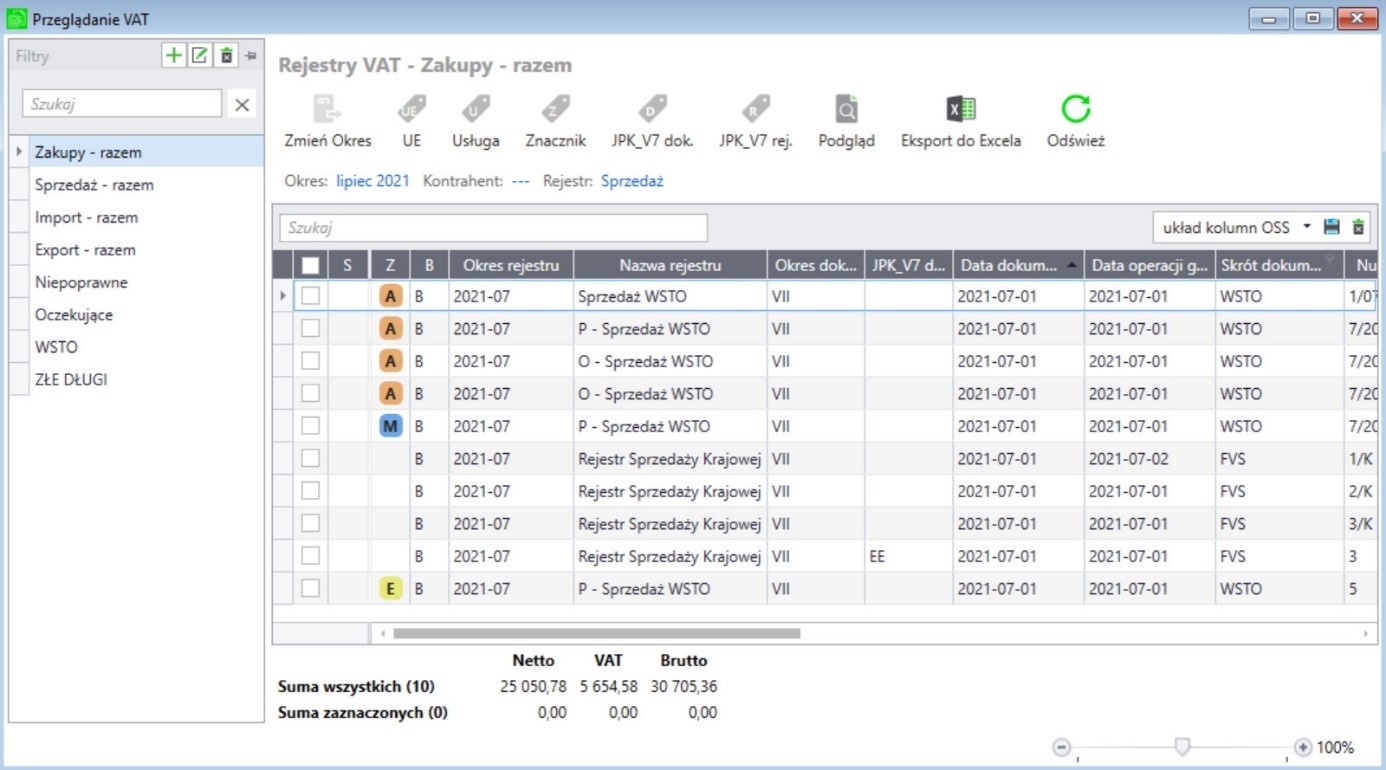Image resolution: width=1386 pixels, height=770 pixels.
Task: Refresh the list with the Odśwież icon
Action: point(1076,108)
